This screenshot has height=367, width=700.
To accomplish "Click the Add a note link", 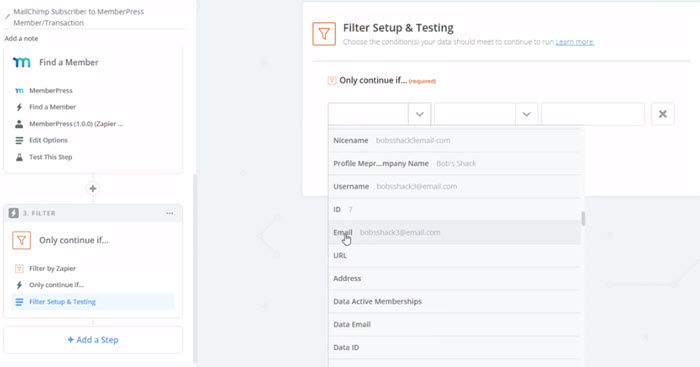I will pyautogui.click(x=21, y=38).
